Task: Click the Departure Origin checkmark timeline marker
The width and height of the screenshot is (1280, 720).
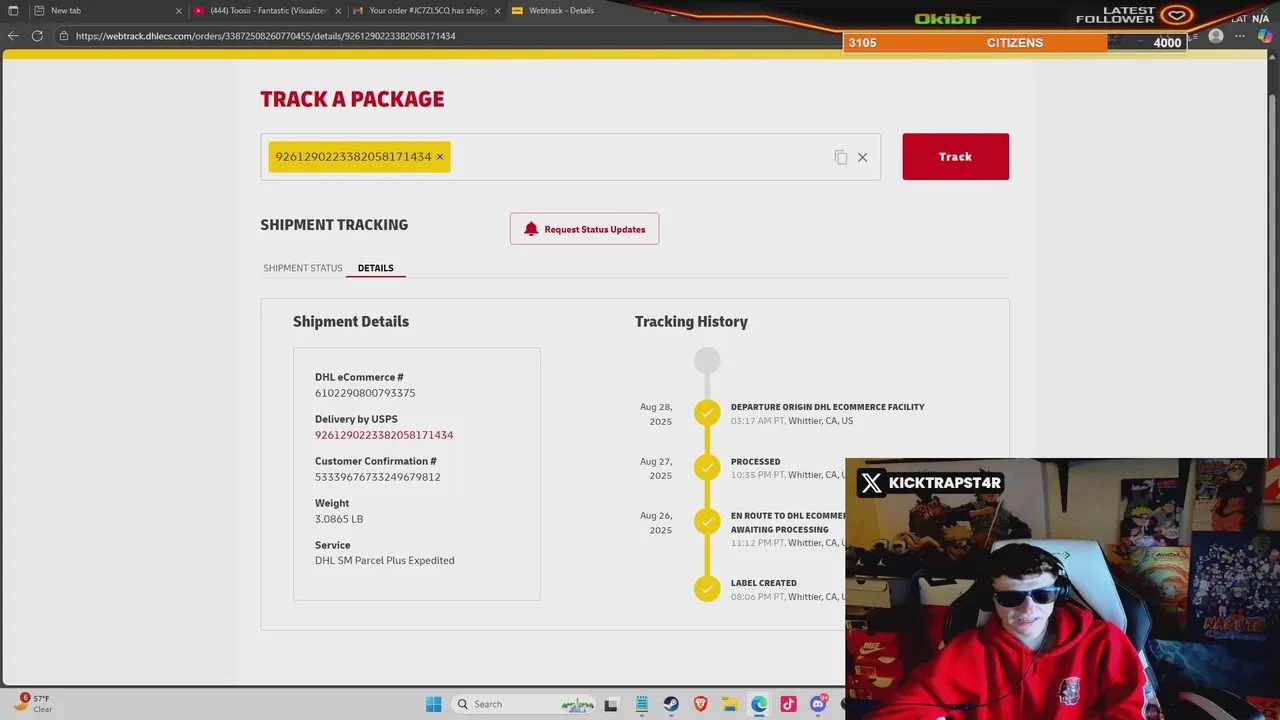Action: 707,413
